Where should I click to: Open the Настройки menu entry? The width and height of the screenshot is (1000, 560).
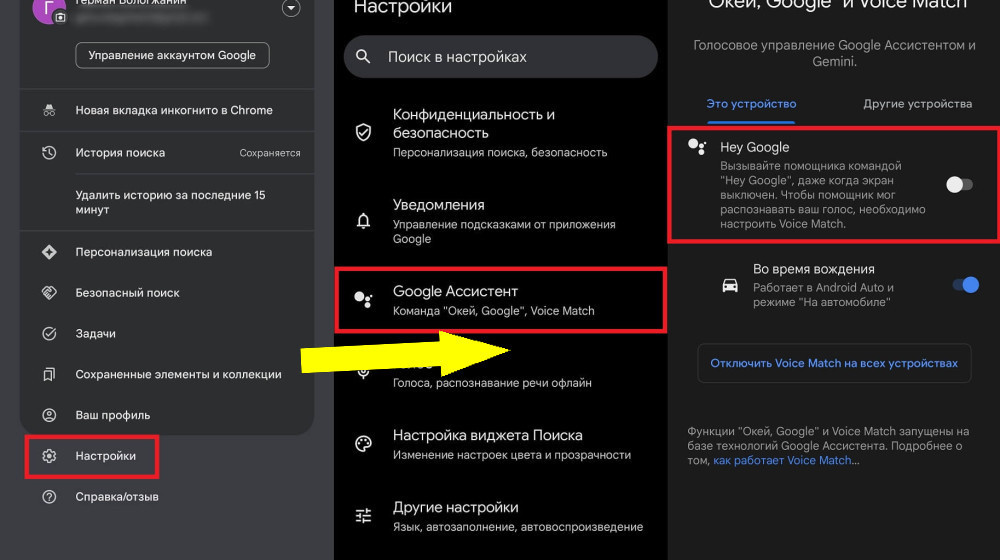click(x=92, y=456)
